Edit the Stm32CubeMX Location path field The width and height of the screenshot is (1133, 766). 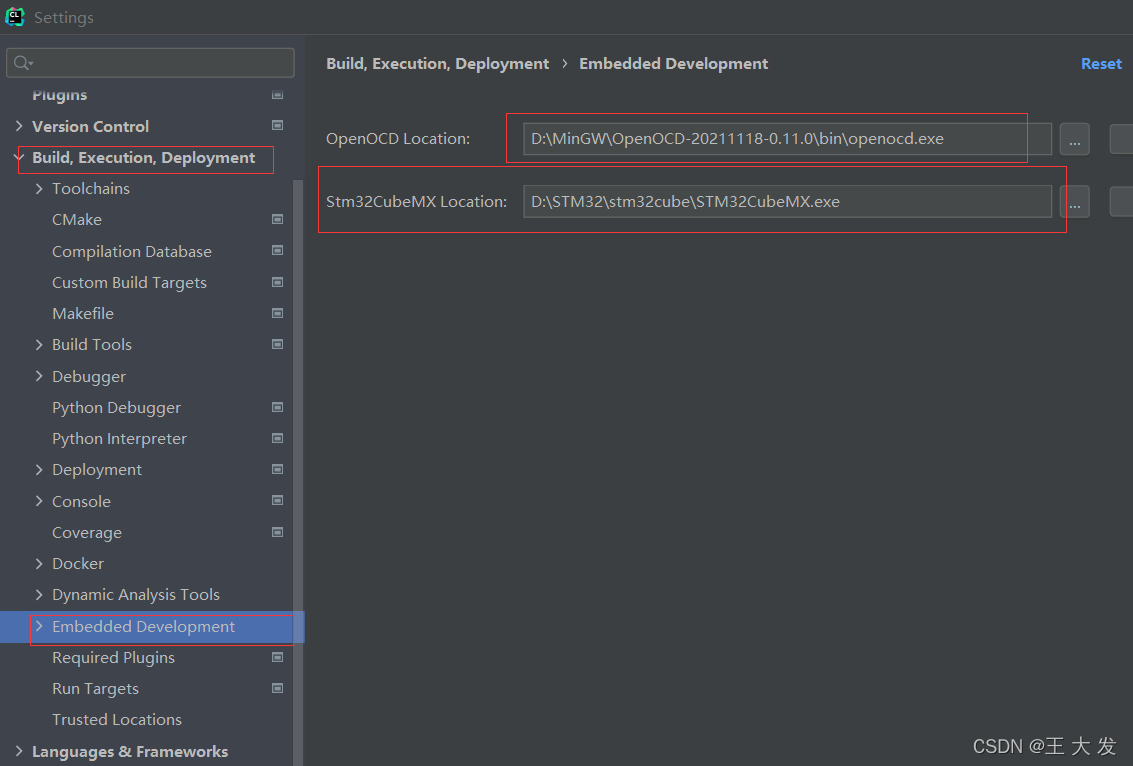tap(787, 202)
